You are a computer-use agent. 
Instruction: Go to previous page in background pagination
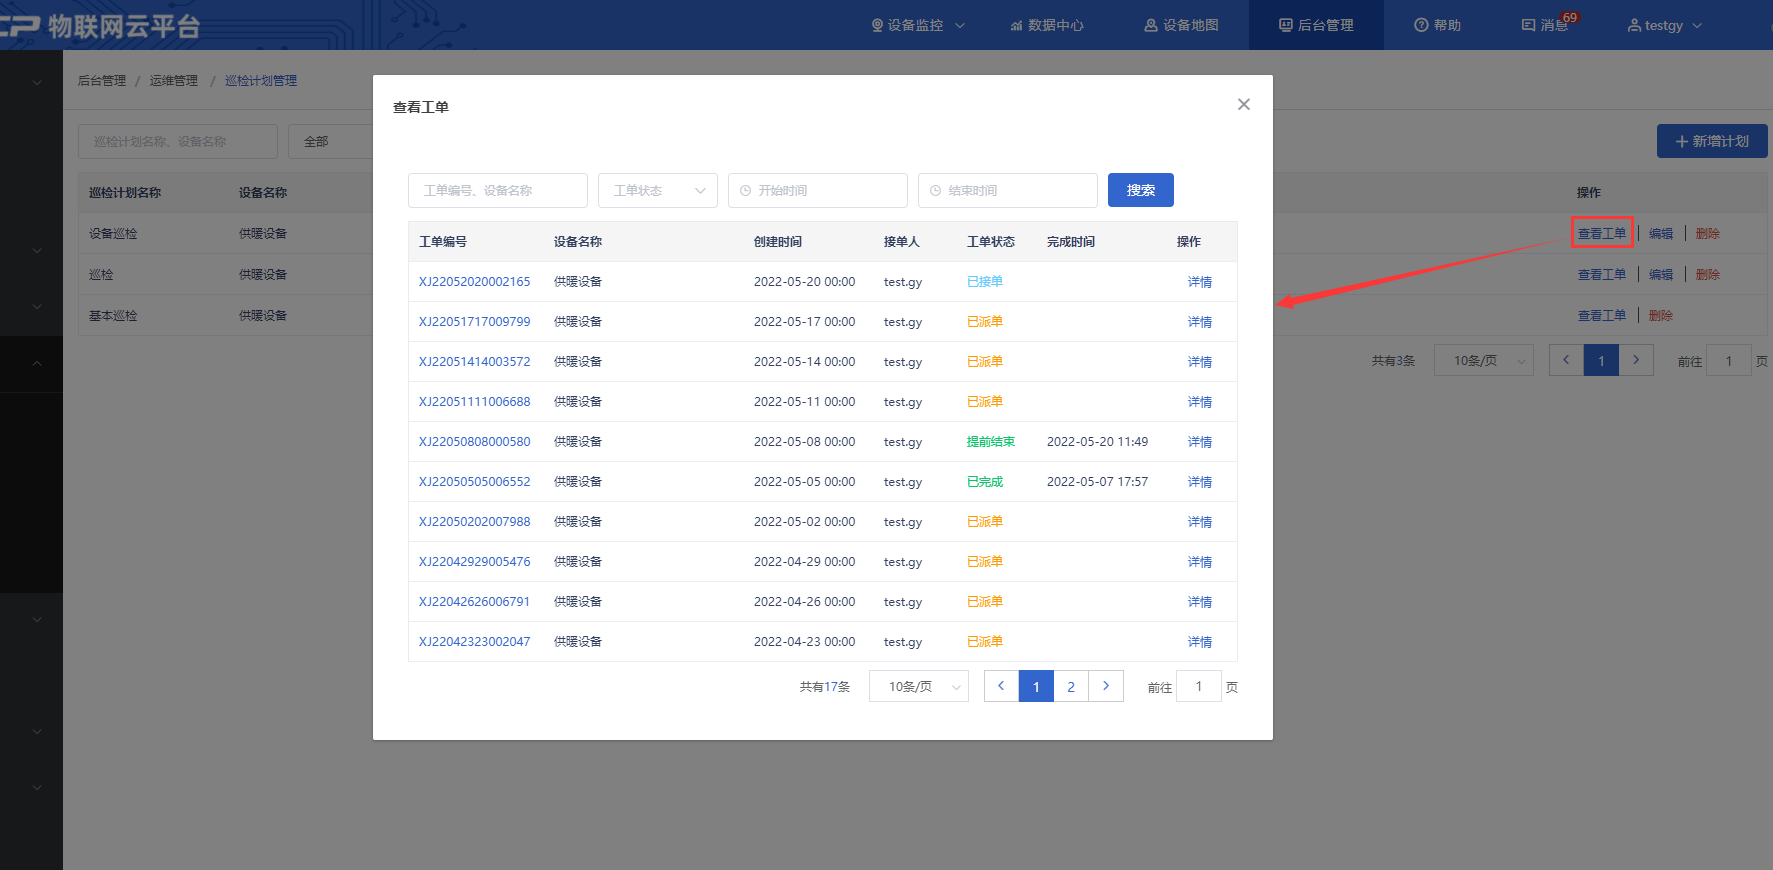(x=1566, y=360)
